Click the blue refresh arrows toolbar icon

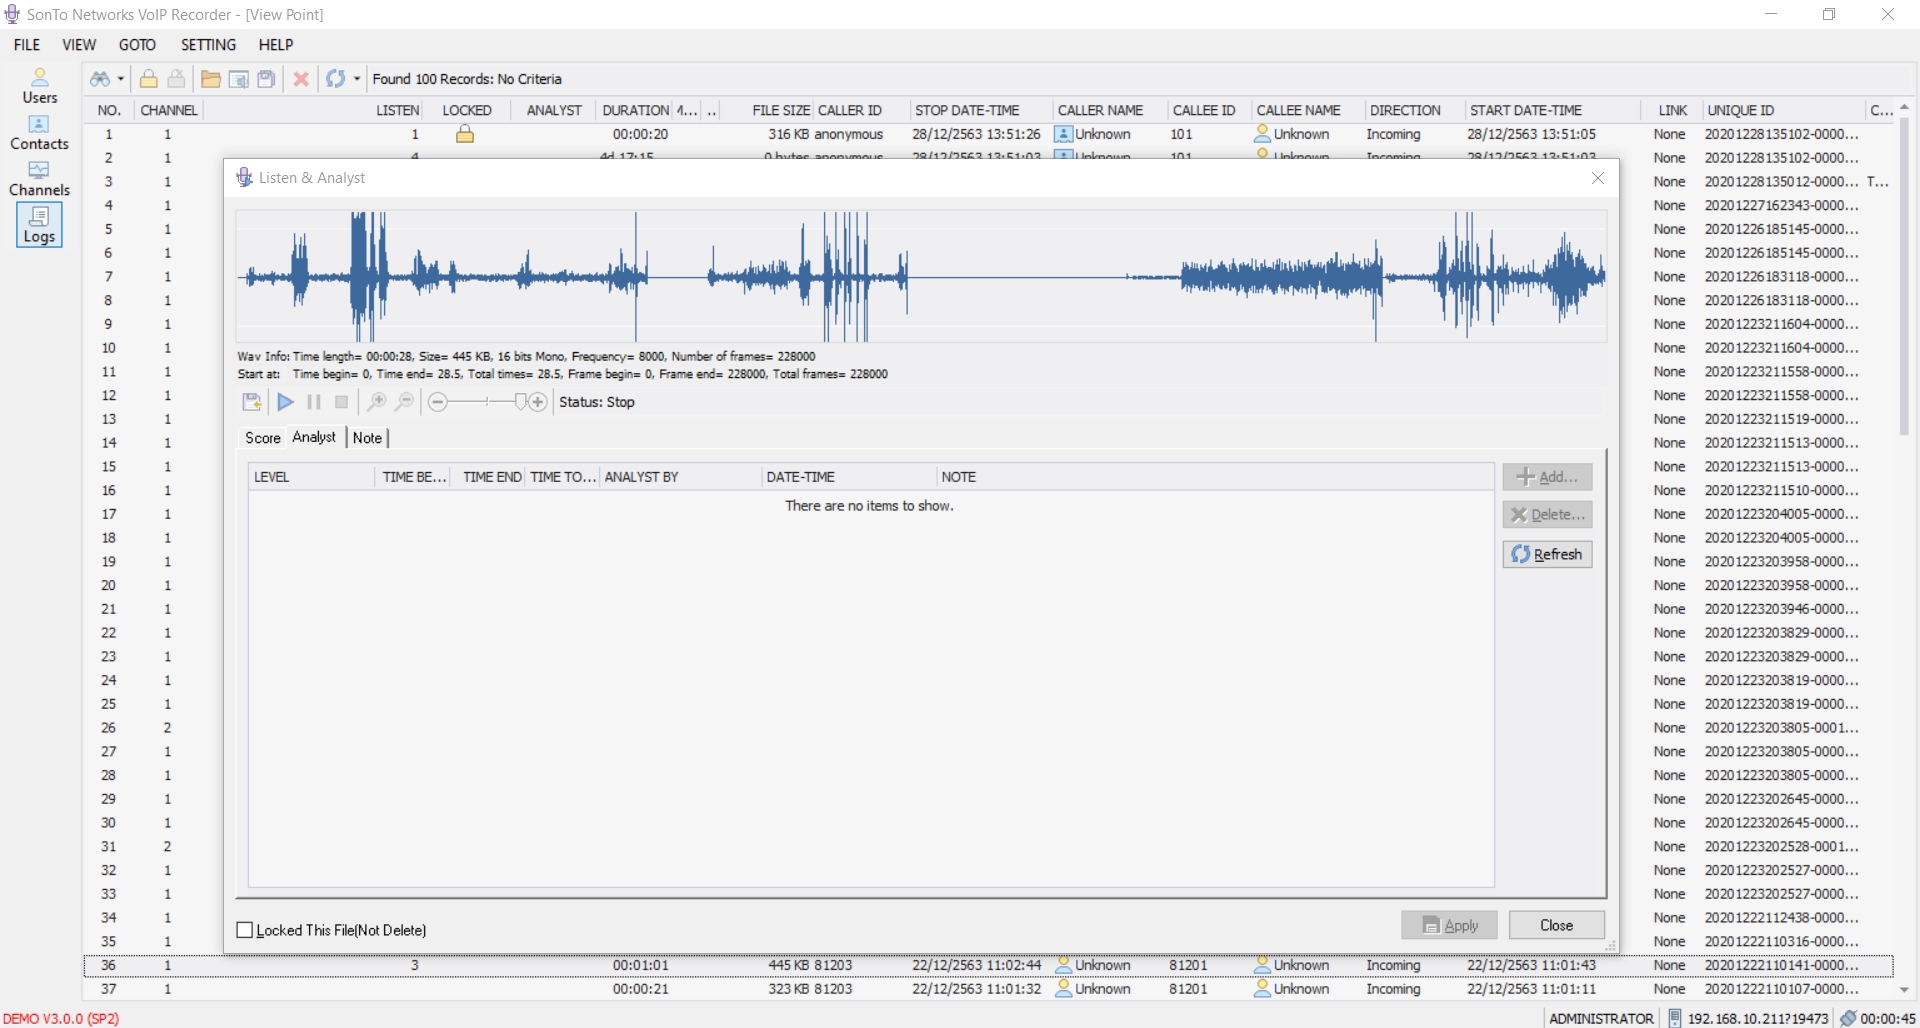pyautogui.click(x=335, y=79)
